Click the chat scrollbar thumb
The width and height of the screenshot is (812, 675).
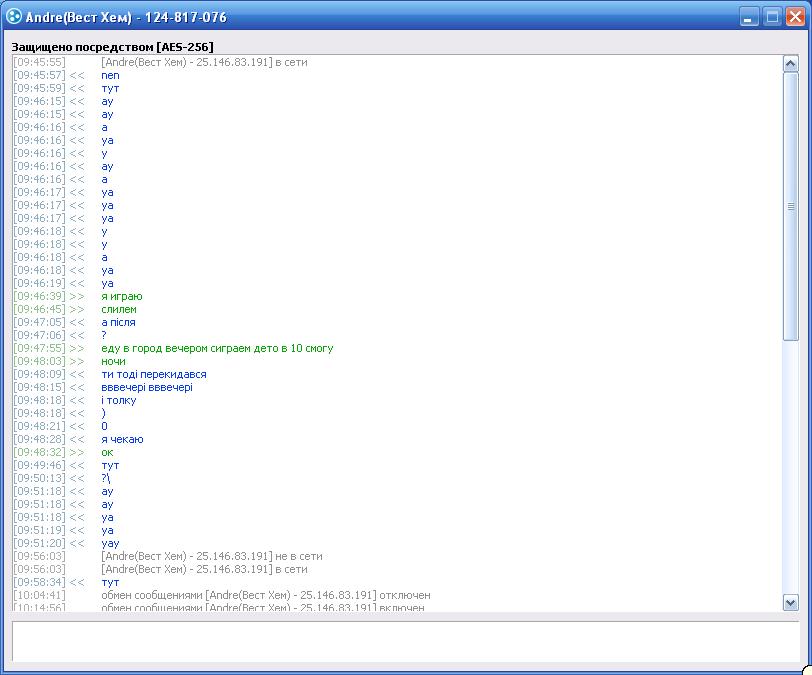point(790,206)
